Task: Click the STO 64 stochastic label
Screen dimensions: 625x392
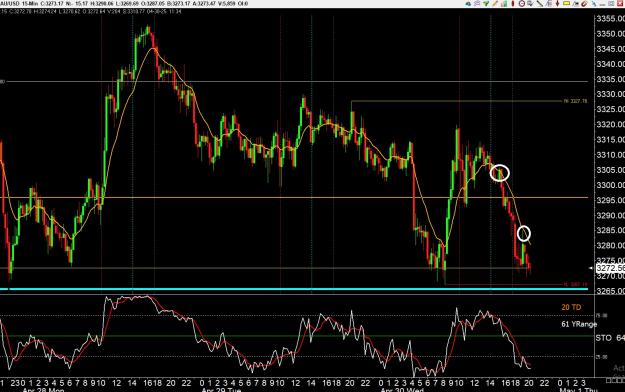Action: [610, 338]
